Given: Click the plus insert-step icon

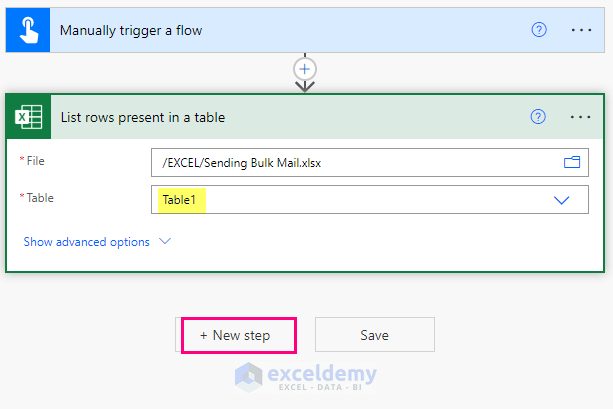Looking at the screenshot, I should point(305,69).
